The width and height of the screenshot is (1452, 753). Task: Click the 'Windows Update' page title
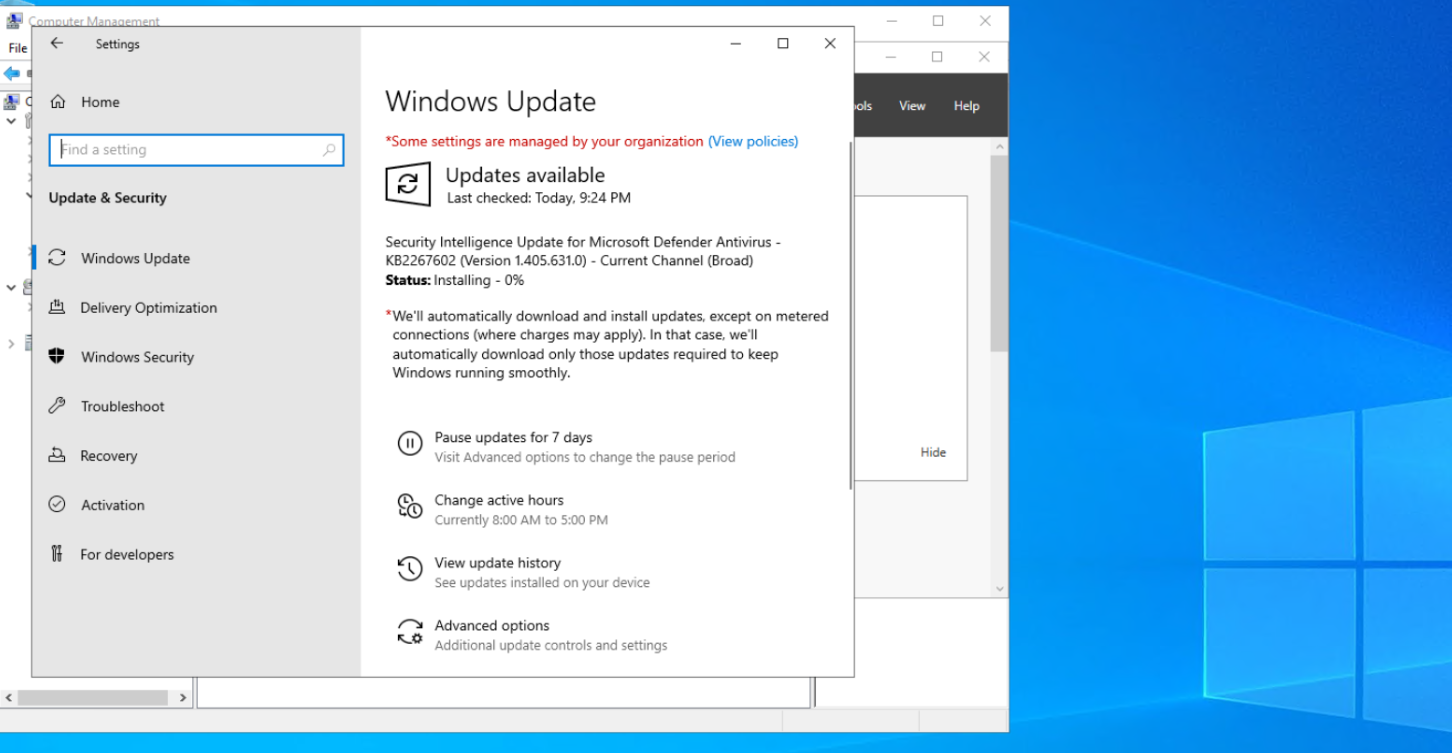(490, 102)
